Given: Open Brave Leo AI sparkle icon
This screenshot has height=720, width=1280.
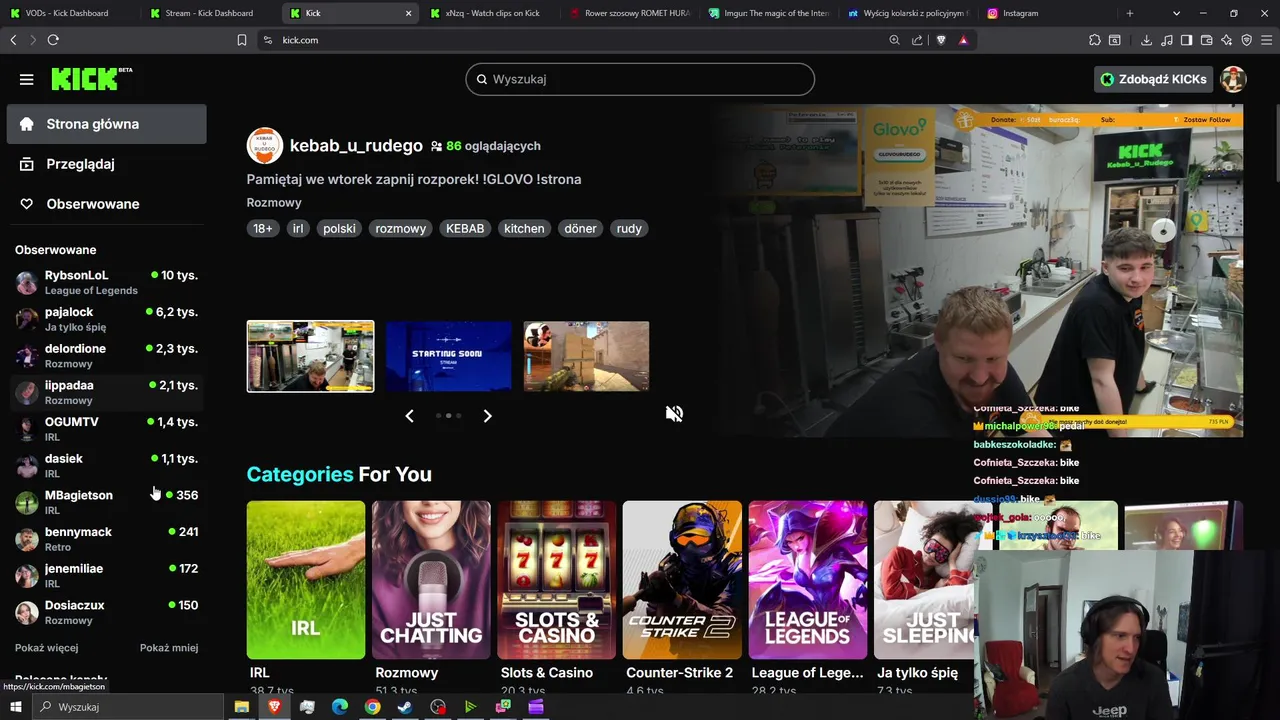Looking at the screenshot, I should pyautogui.click(x=1226, y=40).
